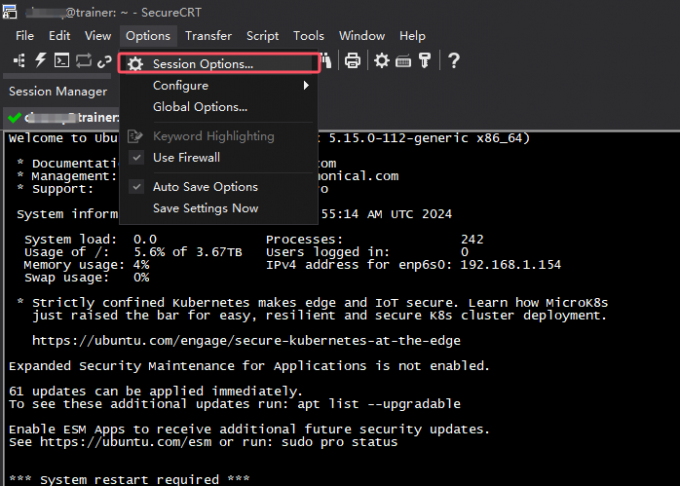Image resolution: width=680 pixels, height=486 pixels.
Task: Click '*** System restart required ***' line
Action: pos(129,479)
